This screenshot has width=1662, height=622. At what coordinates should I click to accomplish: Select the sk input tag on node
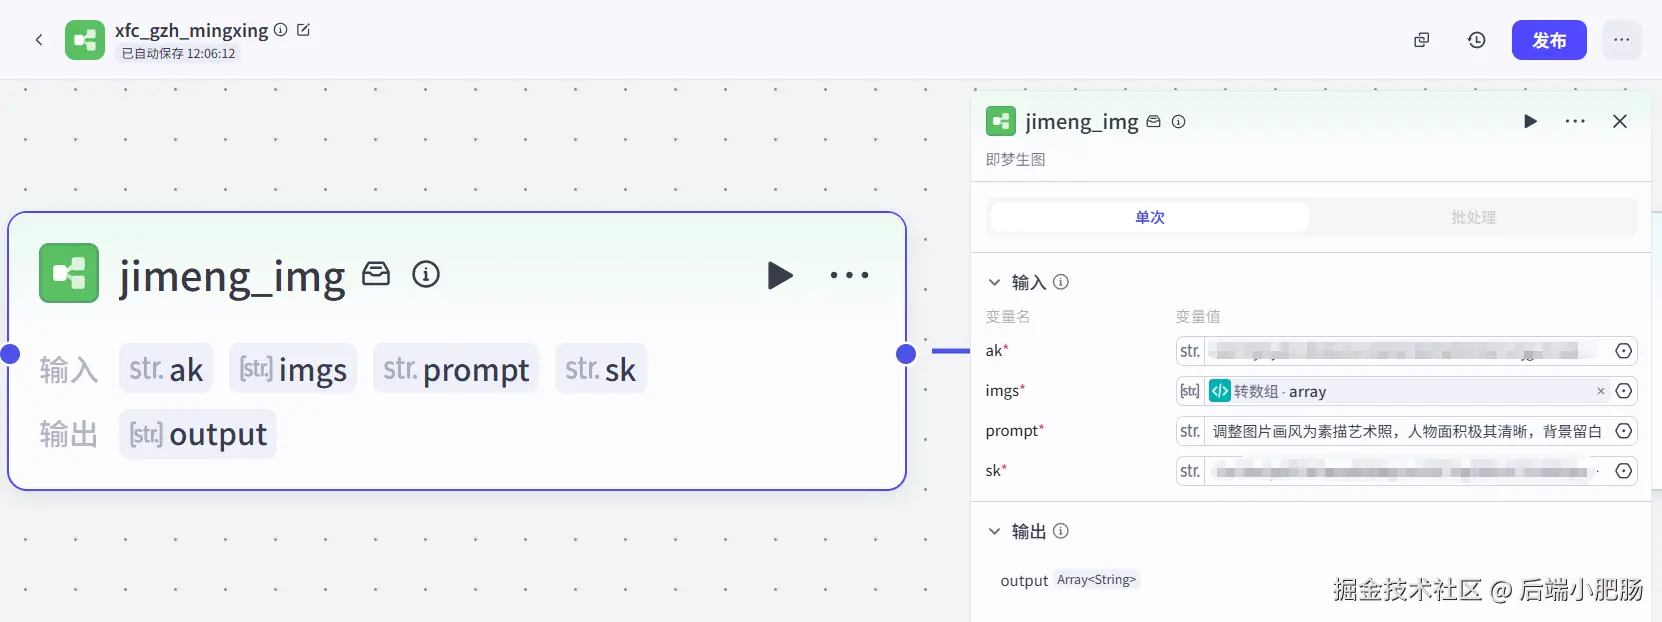[x=600, y=369]
